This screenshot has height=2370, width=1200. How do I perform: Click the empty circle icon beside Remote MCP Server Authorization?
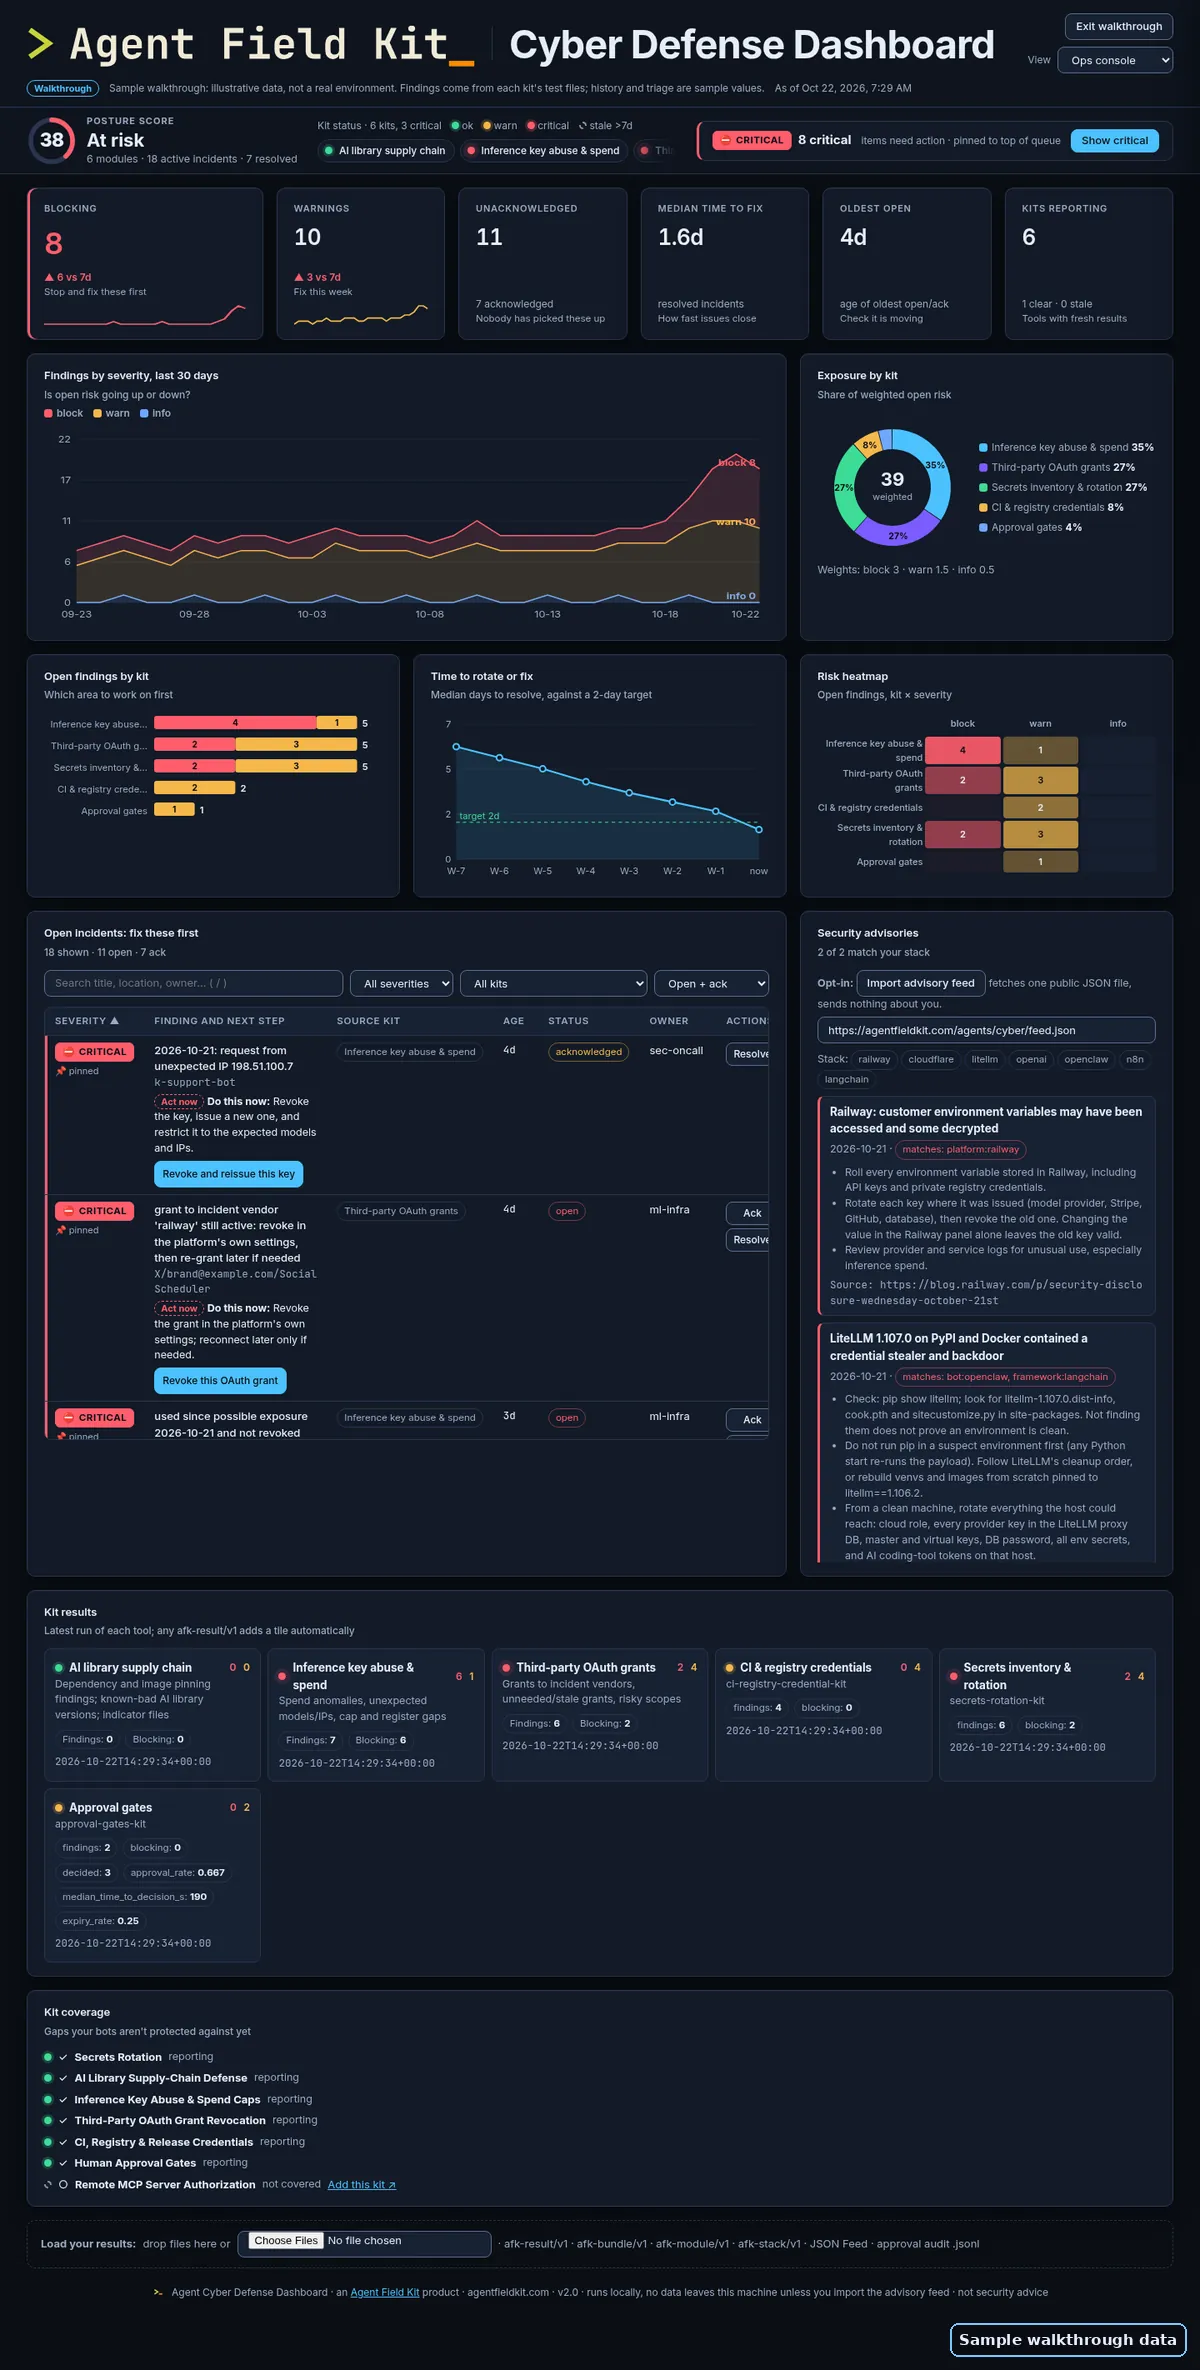point(63,2185)
